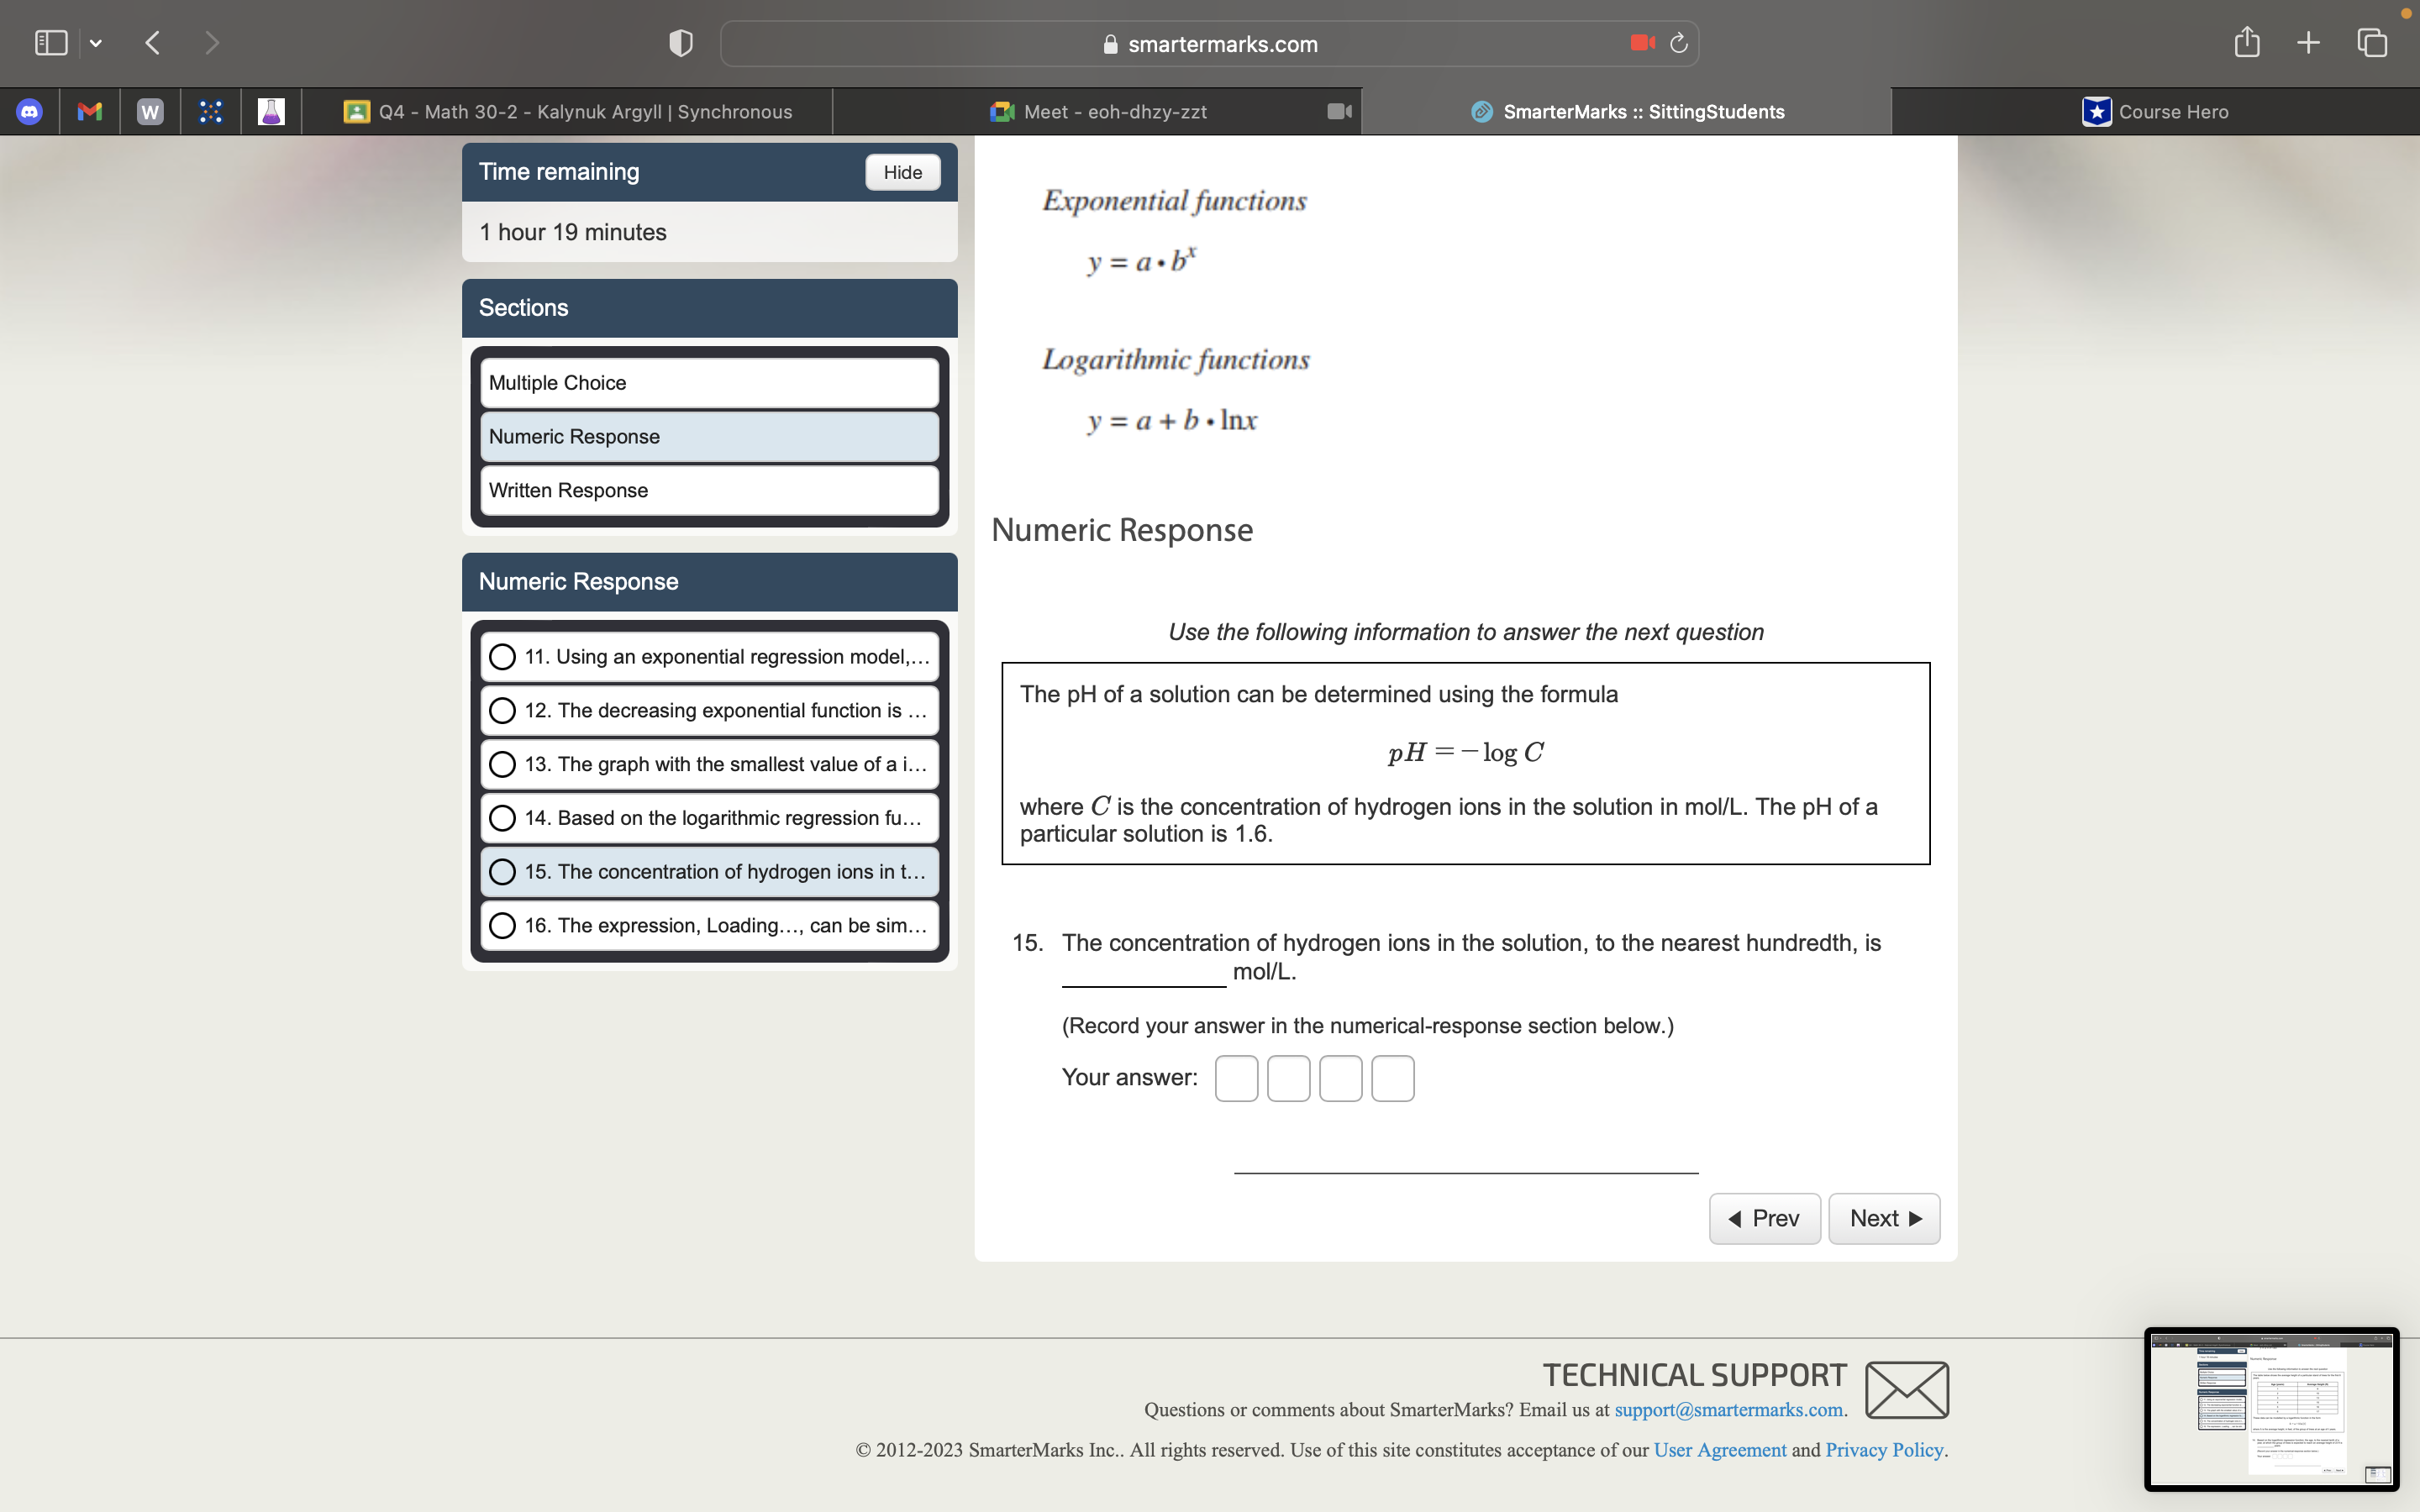Click the Safari sidebar toggle icon
This screenshot has height=1512, width=2420.
click(50, 43)
